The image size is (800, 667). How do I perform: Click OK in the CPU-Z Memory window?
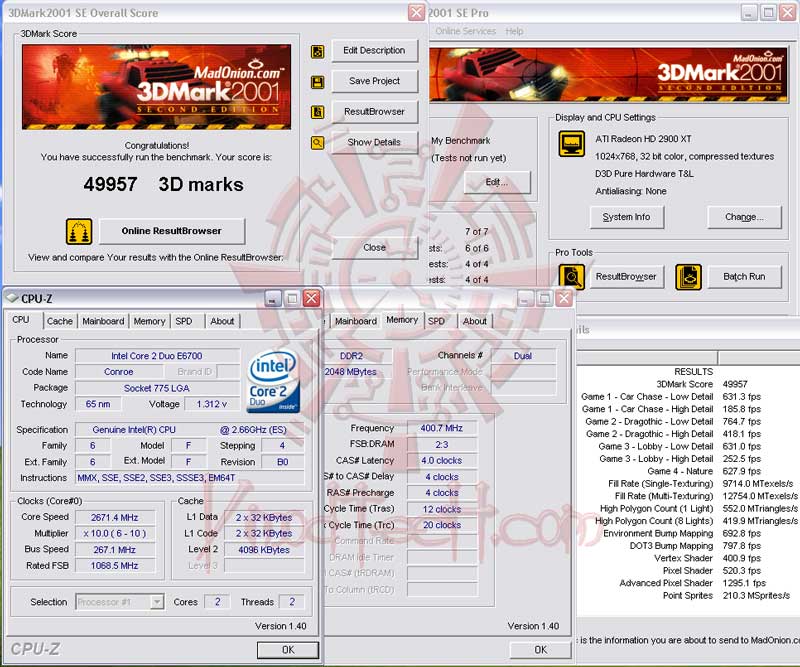click(x=541, y=650)
